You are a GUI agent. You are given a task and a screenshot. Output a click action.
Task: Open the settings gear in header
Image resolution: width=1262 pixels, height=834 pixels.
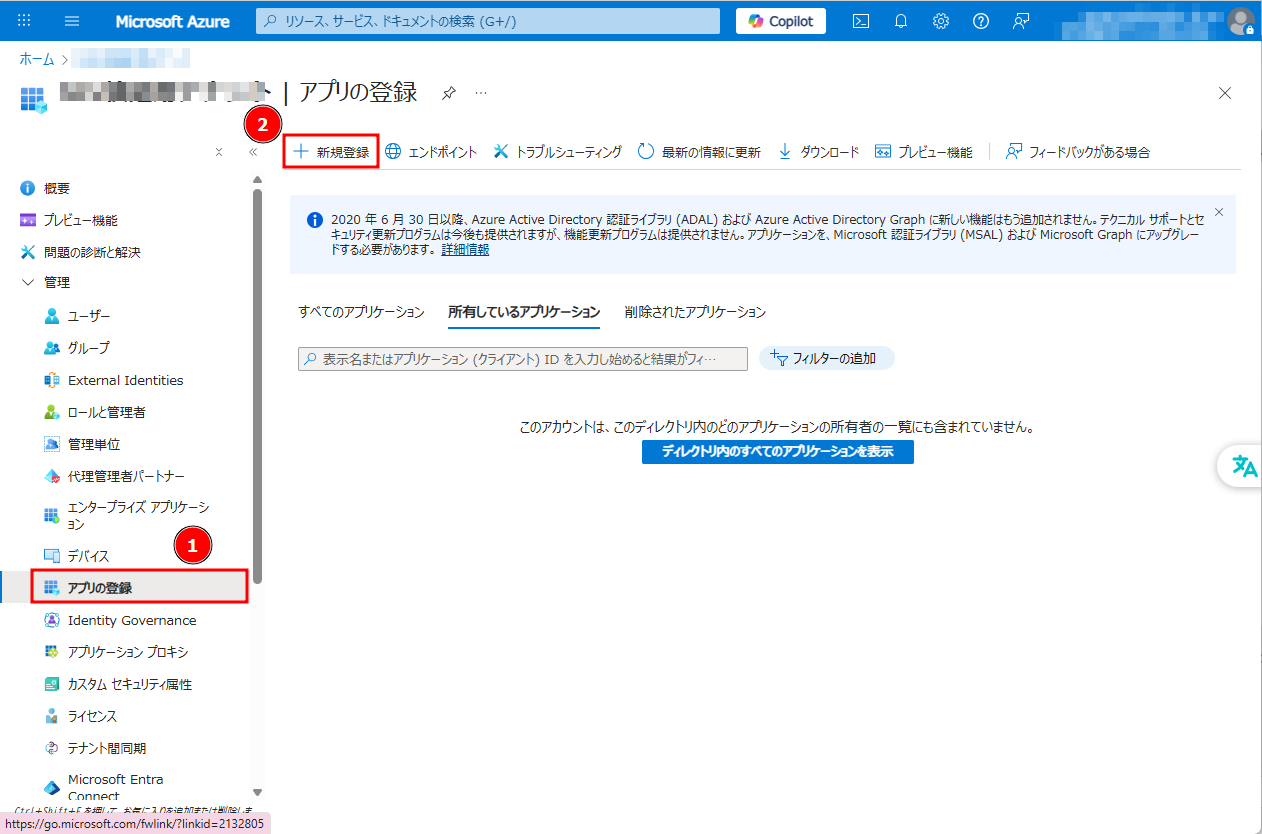pos(940,21)
